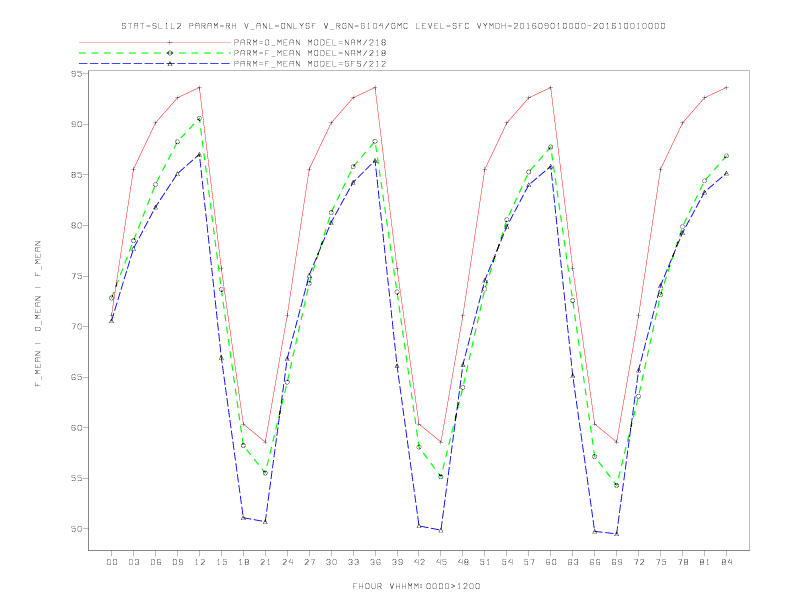Click the green circle marker at hour 45
The width and height of the screenshot is (792, 612).
point(441,476)
